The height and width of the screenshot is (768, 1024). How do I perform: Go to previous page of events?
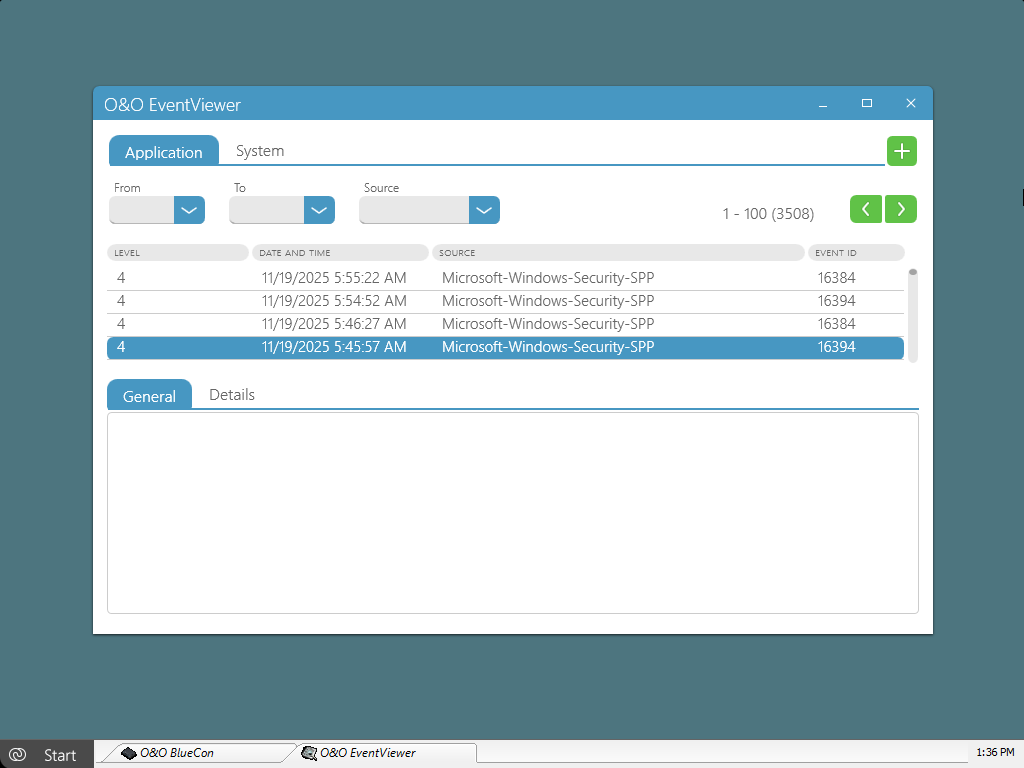[865, 209]
